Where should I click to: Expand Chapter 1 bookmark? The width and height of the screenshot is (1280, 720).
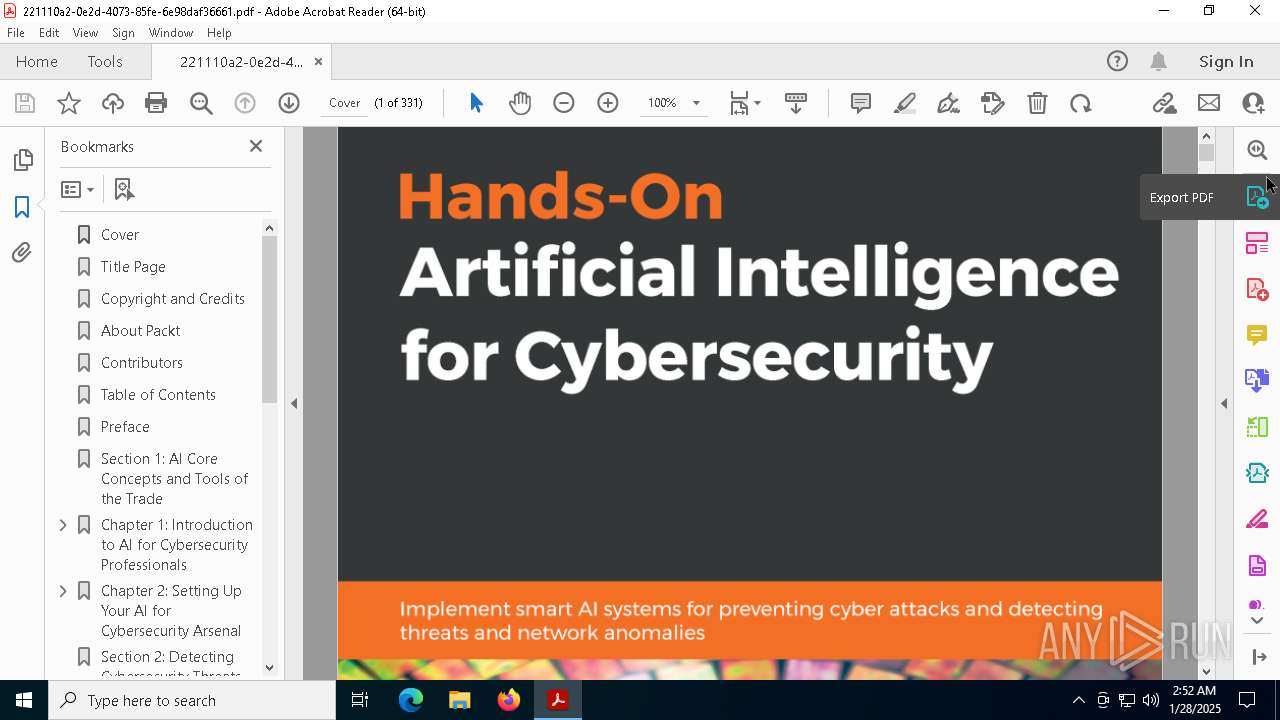click(x=63, y=525)
